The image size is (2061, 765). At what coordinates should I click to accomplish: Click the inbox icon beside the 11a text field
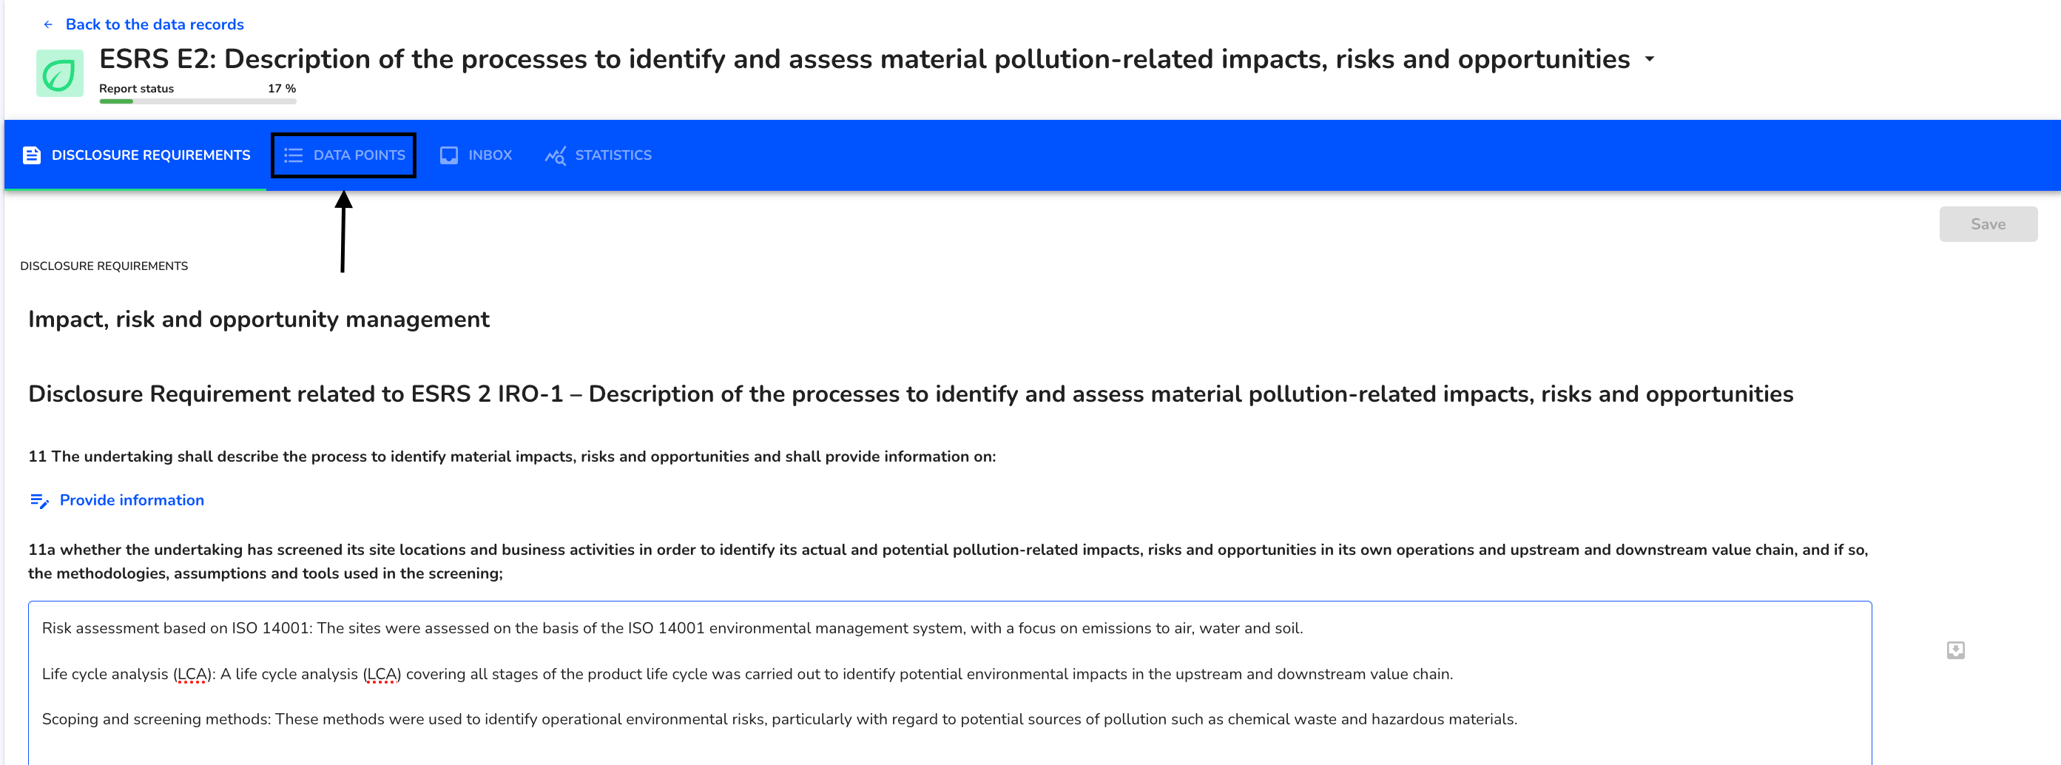click(x=1956, y=650)
